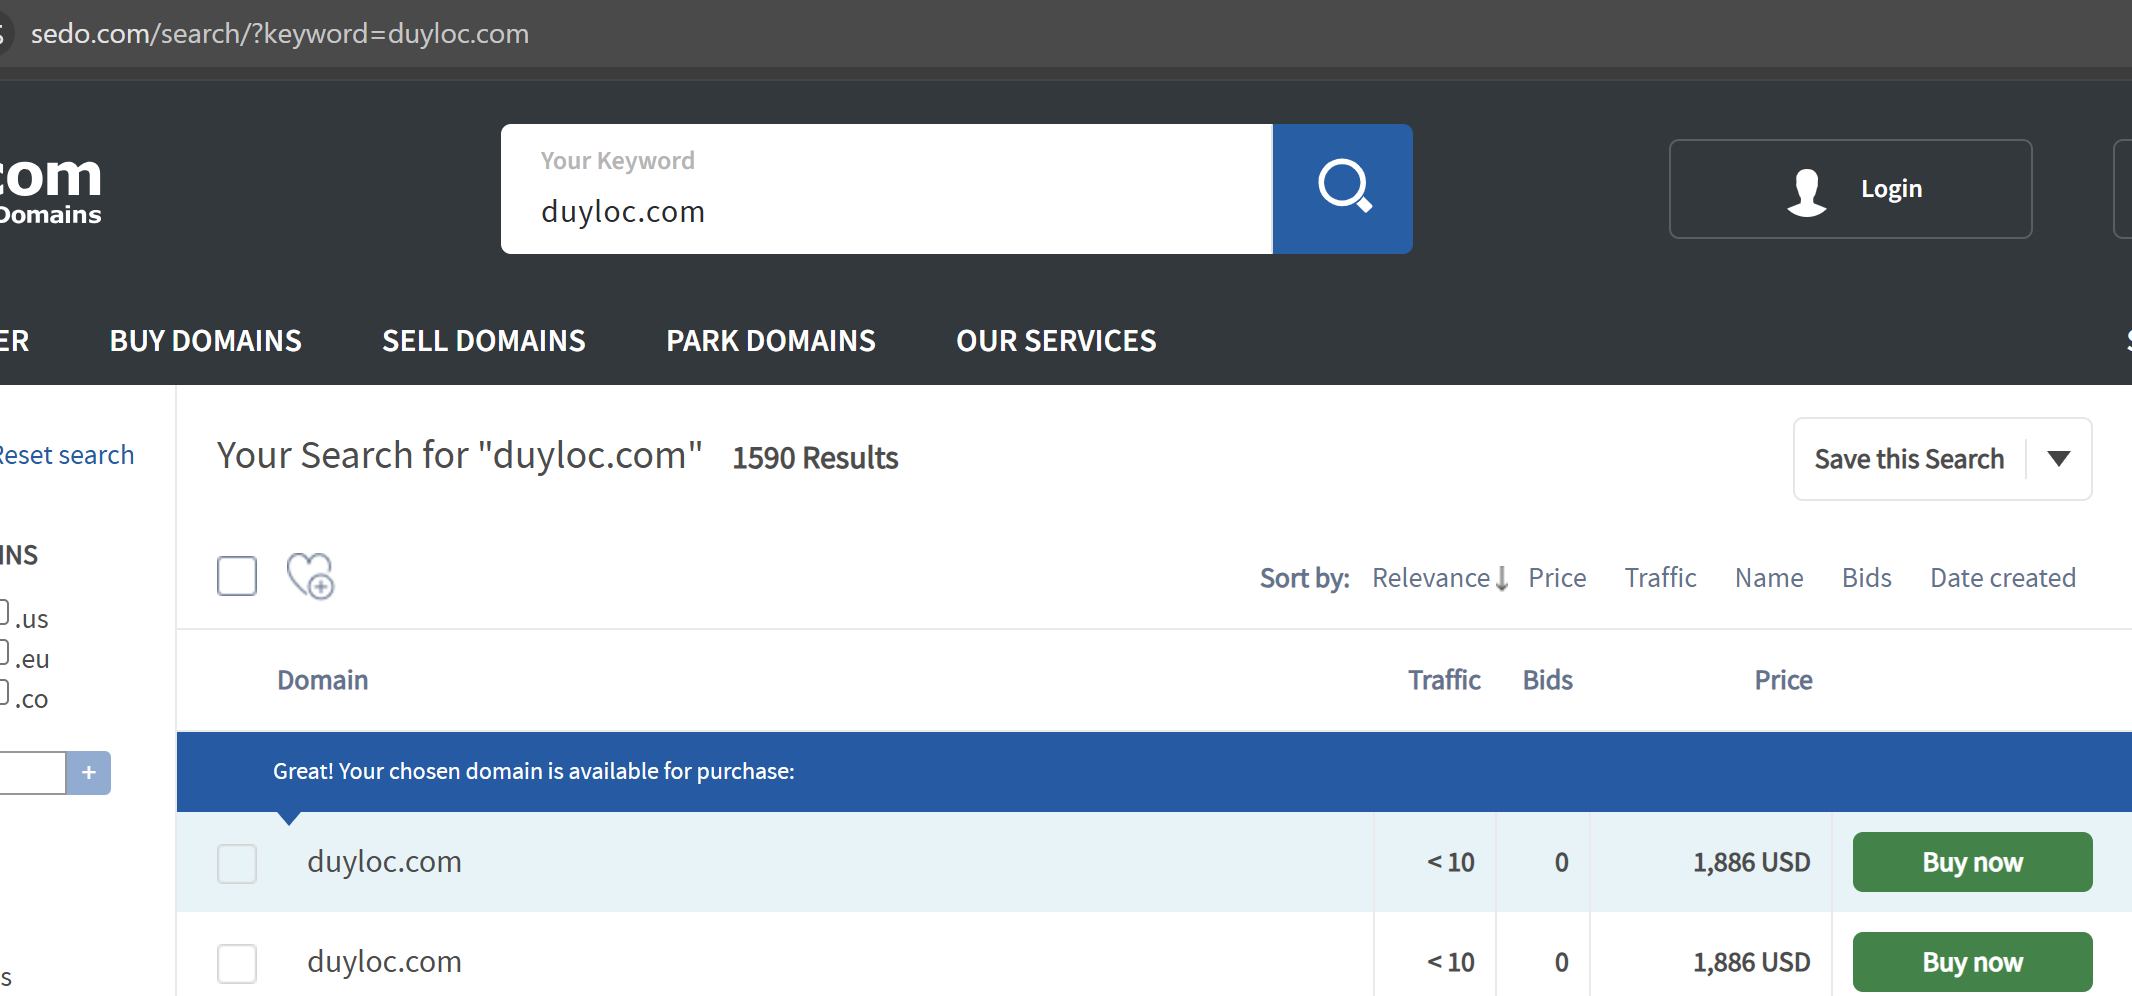The width and height of the screenshot is (2132, 996).
Task: Toggle the .eu domain extension filter
Action: pos(3,652)
